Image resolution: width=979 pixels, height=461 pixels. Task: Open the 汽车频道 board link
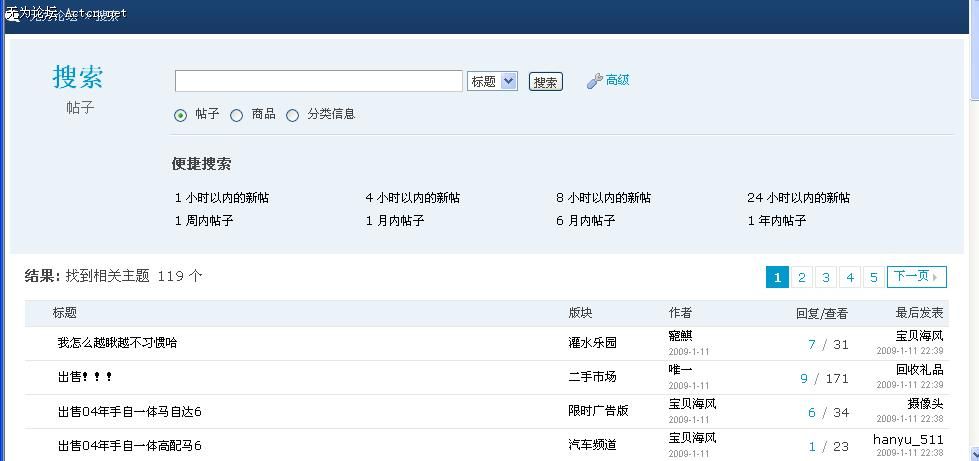pyautogui.click(x=593, y=445)
